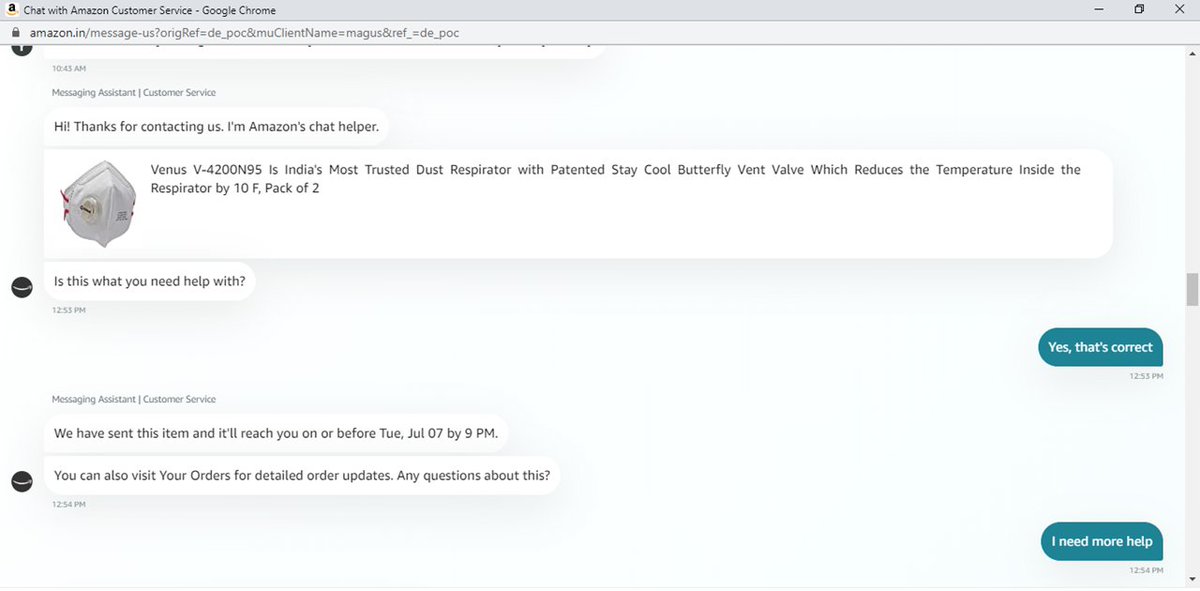Click the 12:54 PM timestamp under Your Orders message
This screenshot has height=591, width=1200.
(x=69, y=504)
